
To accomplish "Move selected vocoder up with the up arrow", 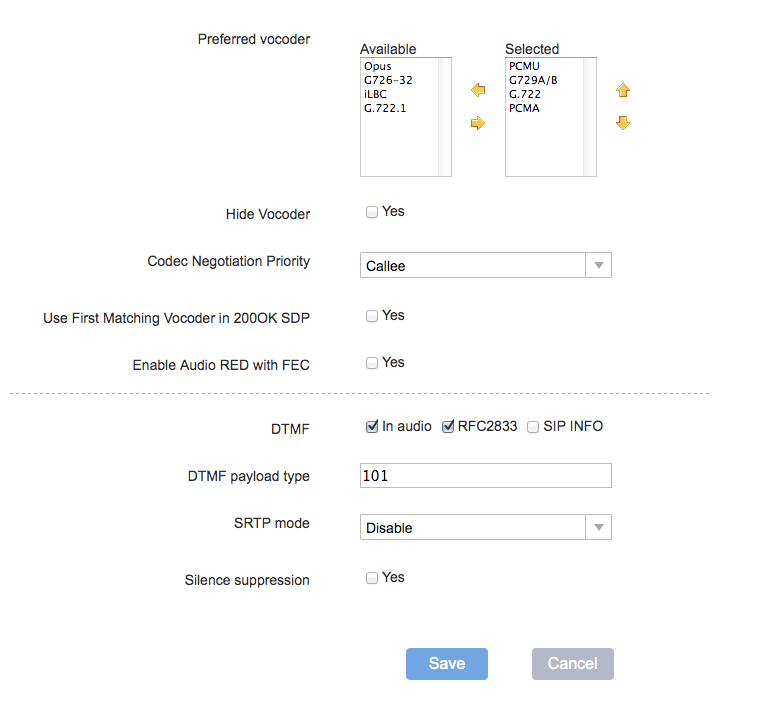I will (x=623, y=90).
